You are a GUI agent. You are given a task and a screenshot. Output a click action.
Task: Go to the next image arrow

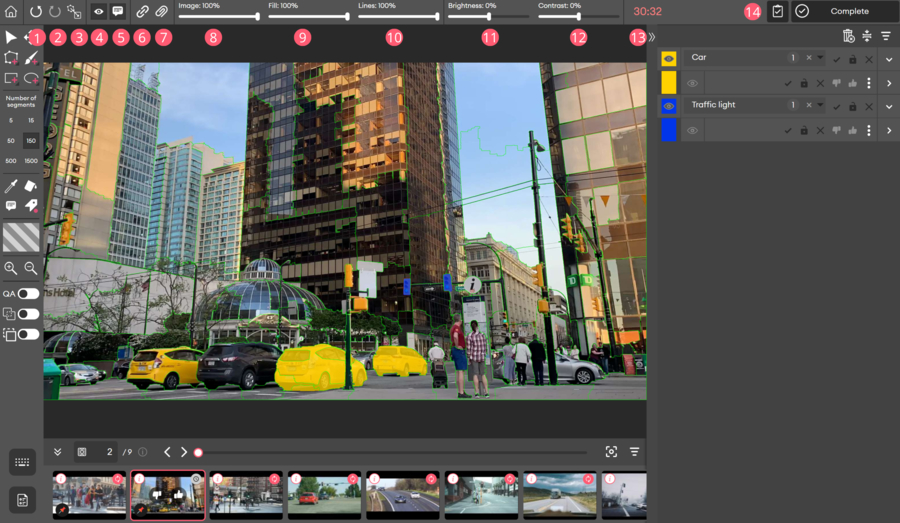pyautogui.click(x=184, y=452)
